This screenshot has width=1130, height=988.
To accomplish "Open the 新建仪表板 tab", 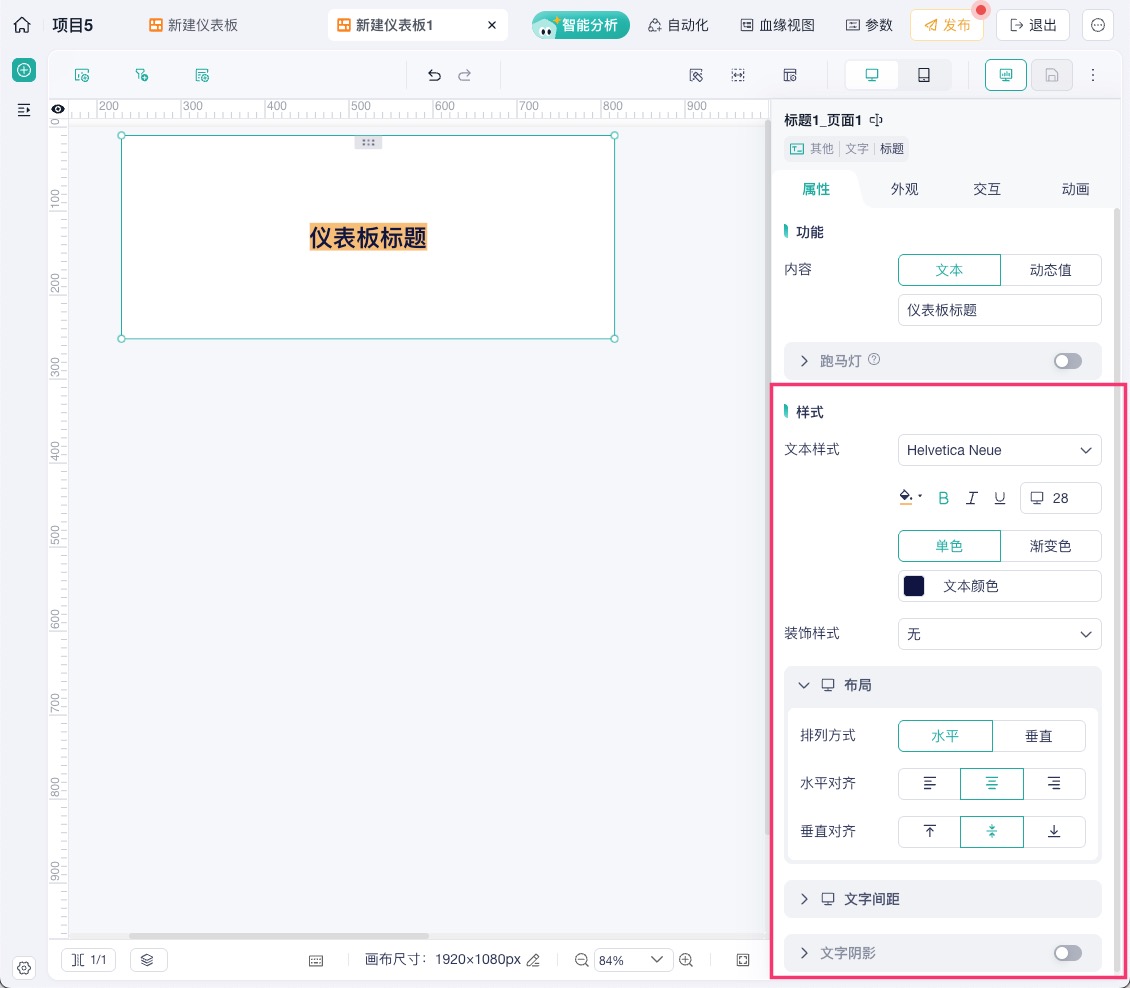I will [193, 25].
